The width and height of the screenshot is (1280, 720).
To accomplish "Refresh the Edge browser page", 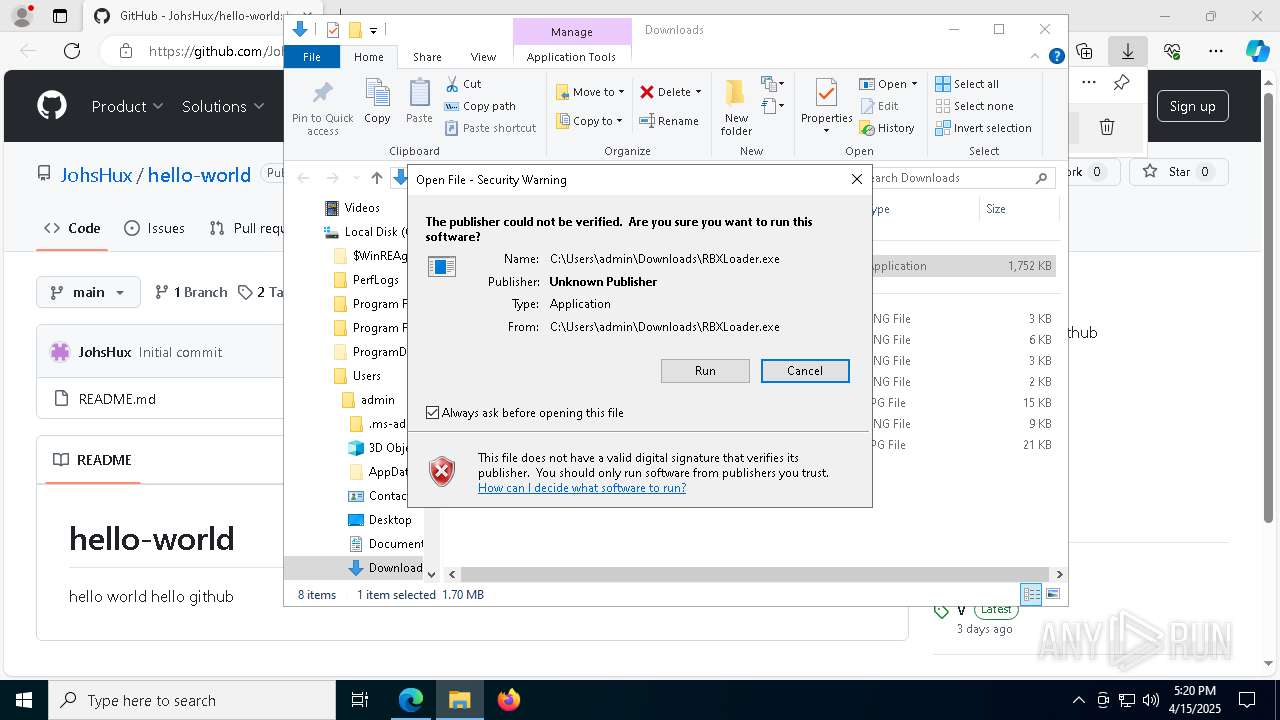I will pos(72,51).
